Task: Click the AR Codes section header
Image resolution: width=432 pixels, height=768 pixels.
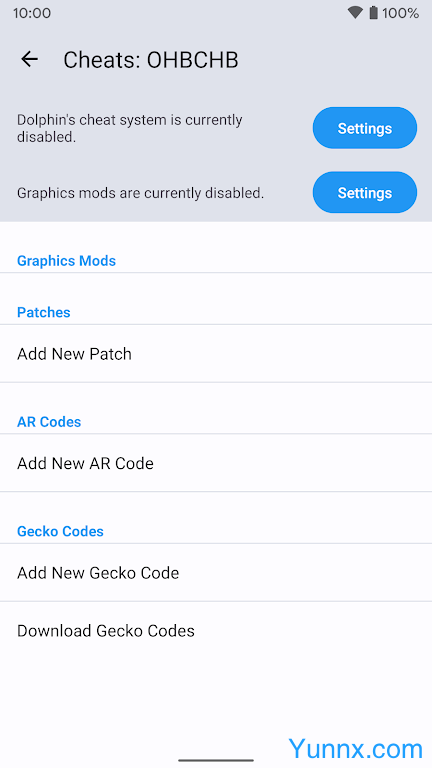Action: click(x=49, y=422)
